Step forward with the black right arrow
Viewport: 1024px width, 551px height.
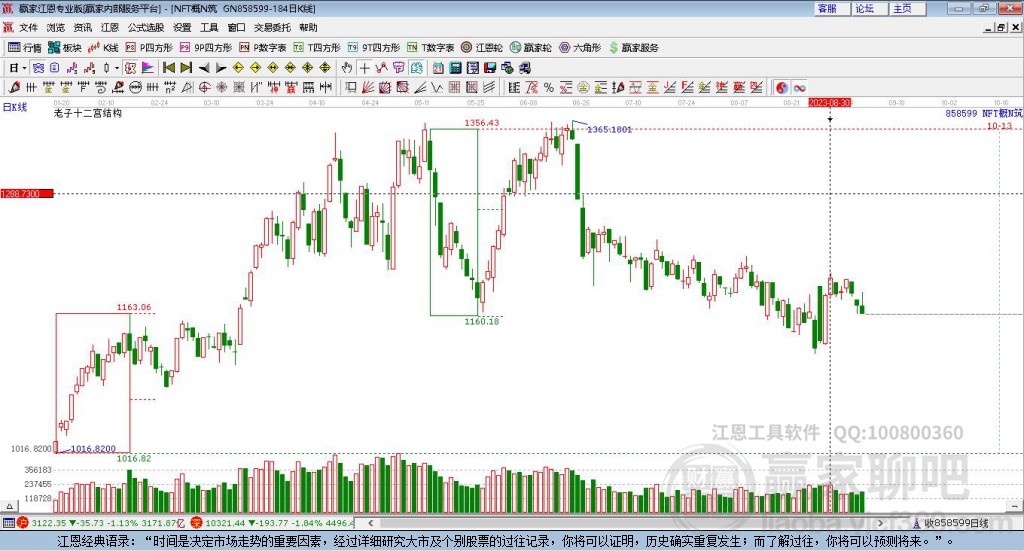(221, 68)
